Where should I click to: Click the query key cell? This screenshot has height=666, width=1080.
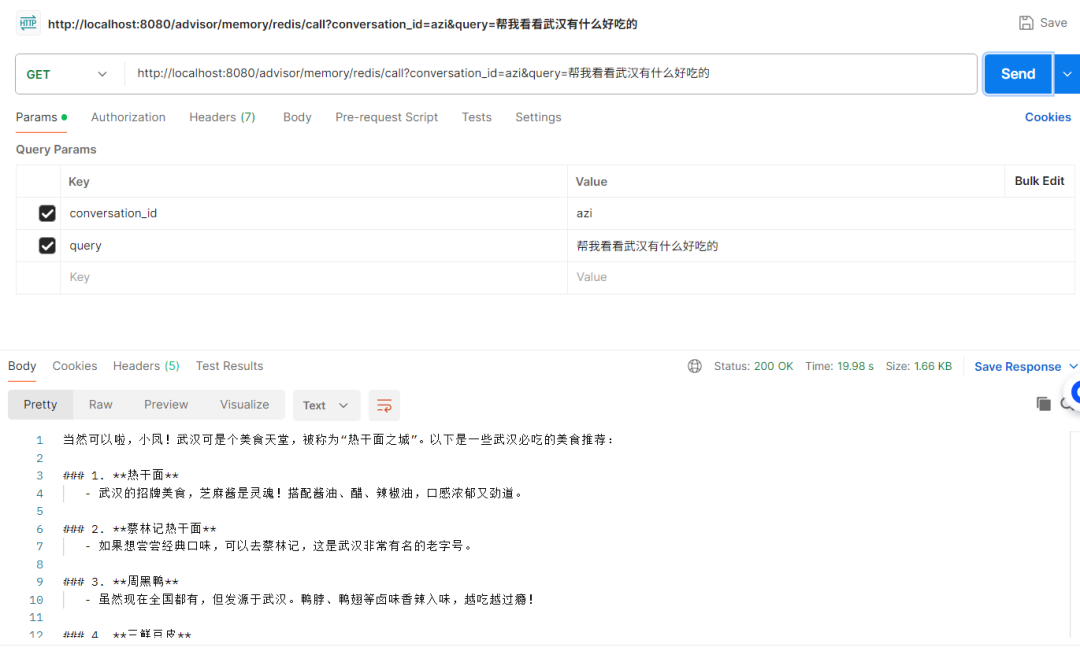(313, 246)
